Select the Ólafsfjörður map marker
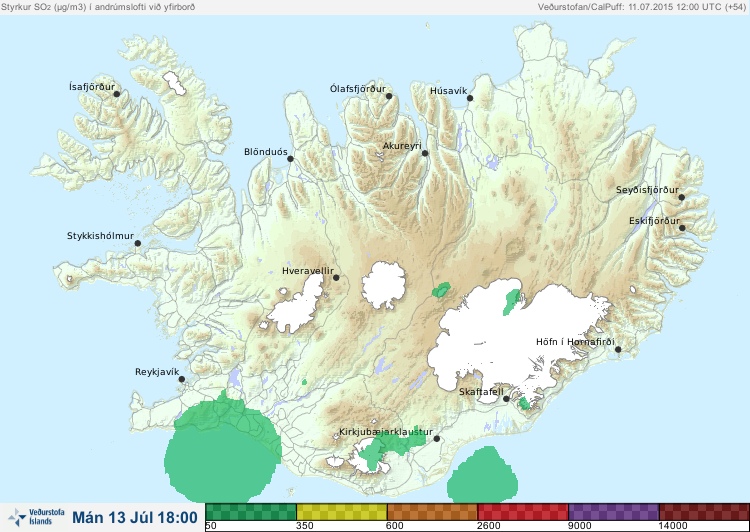Screen dimensions: 750x532 tap(389, 96)
